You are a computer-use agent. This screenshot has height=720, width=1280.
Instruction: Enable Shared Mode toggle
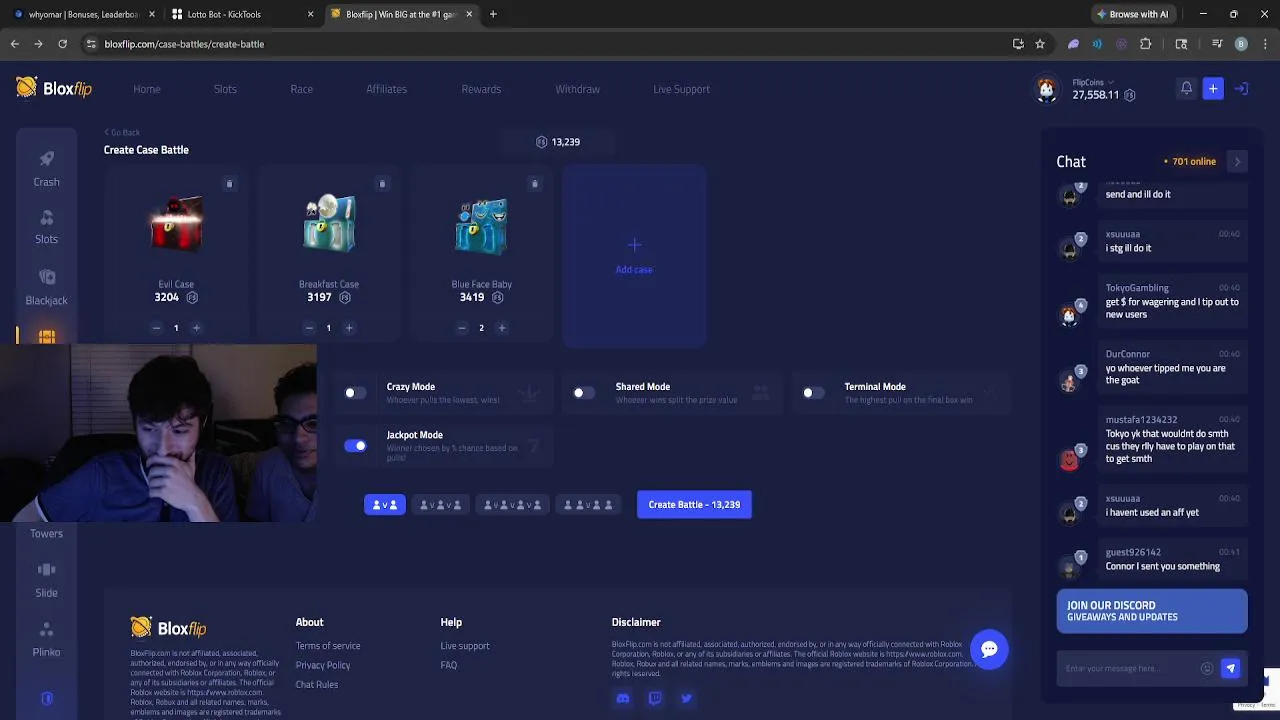(x=583, y=393)
